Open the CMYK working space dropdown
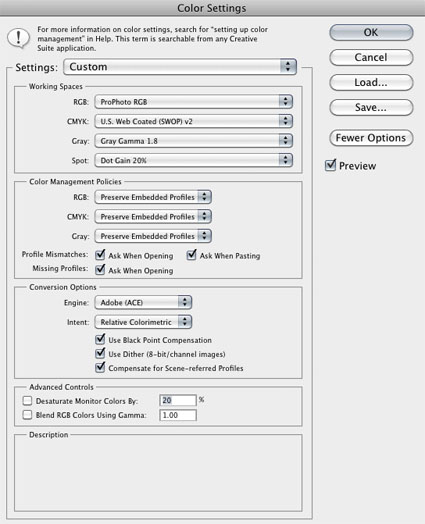This screenshot has height=524, width=425. (x=193, y=121)
